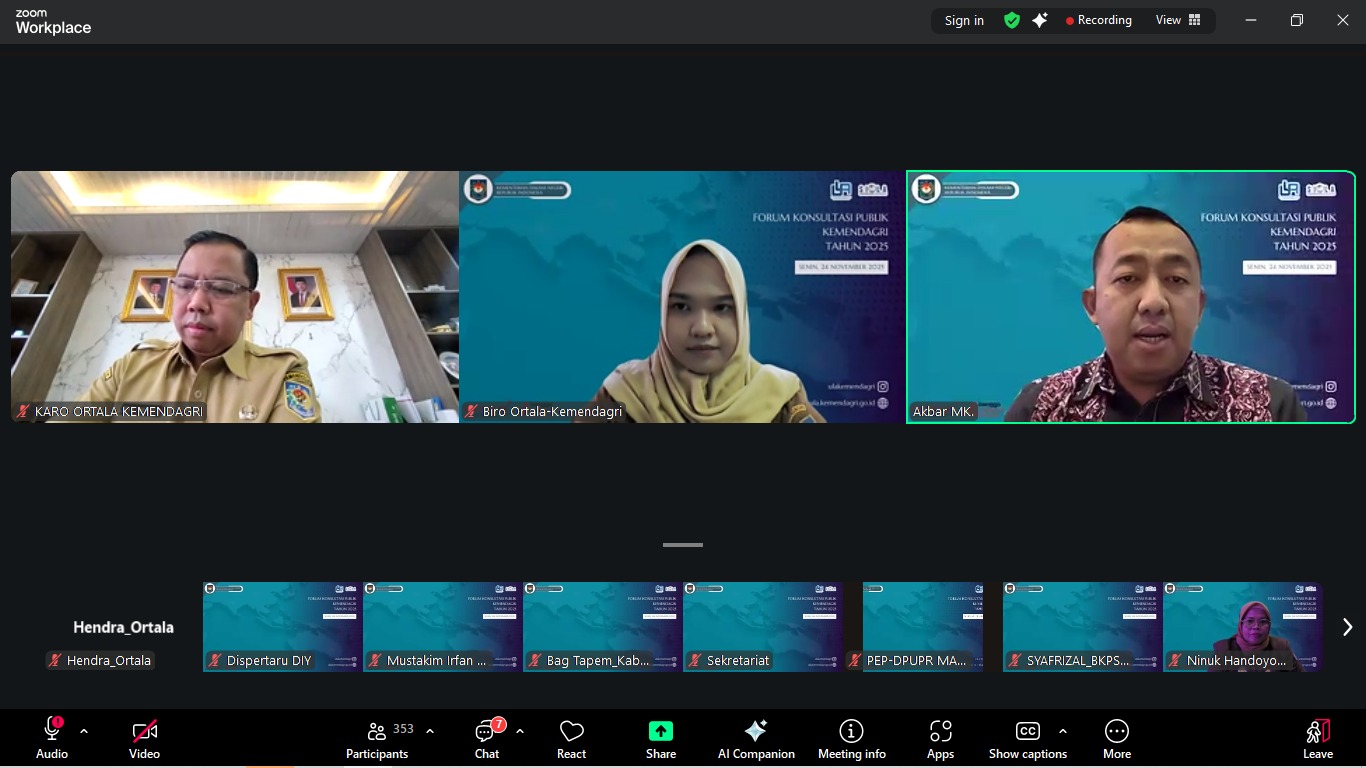Click muted mic icon on Sekretariat
The image size is (1366, 768).
point(695,660)
